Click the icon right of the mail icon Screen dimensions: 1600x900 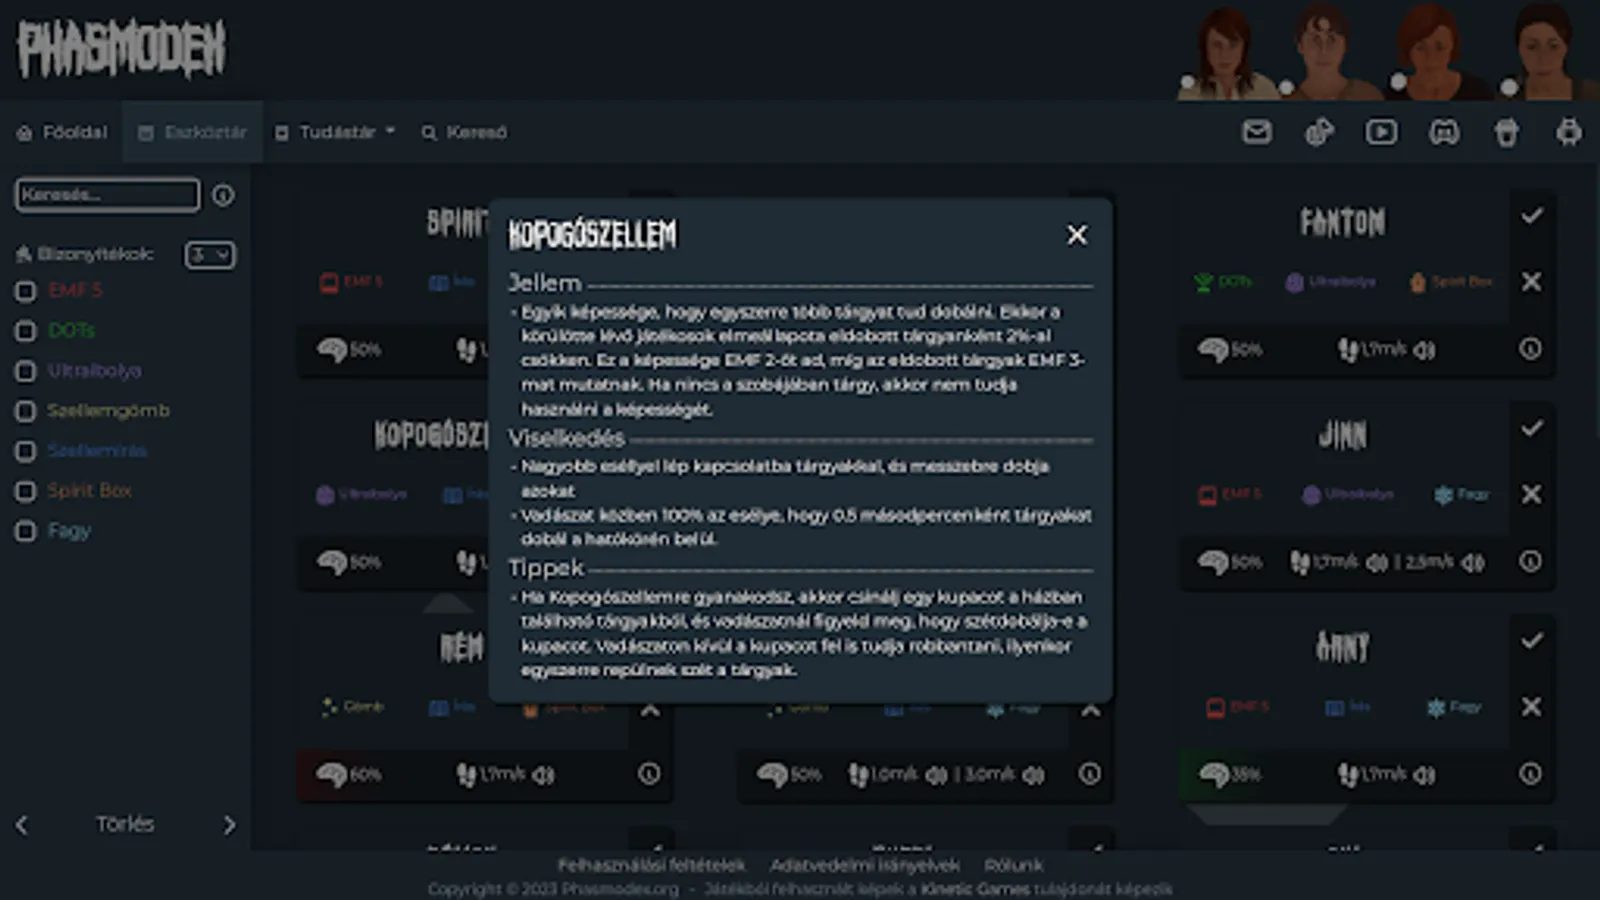1319,132
